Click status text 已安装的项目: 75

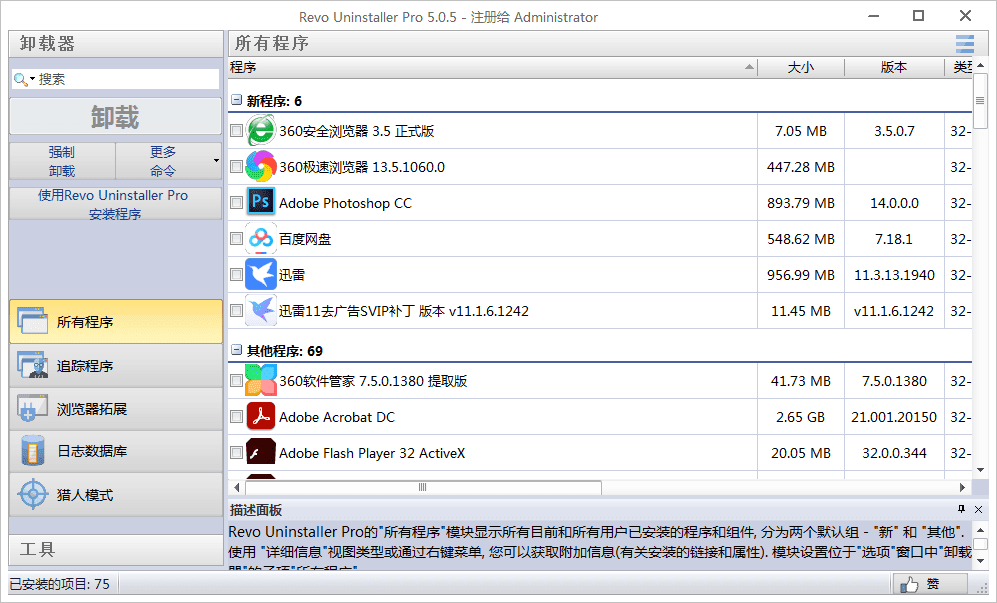[59, 584]
